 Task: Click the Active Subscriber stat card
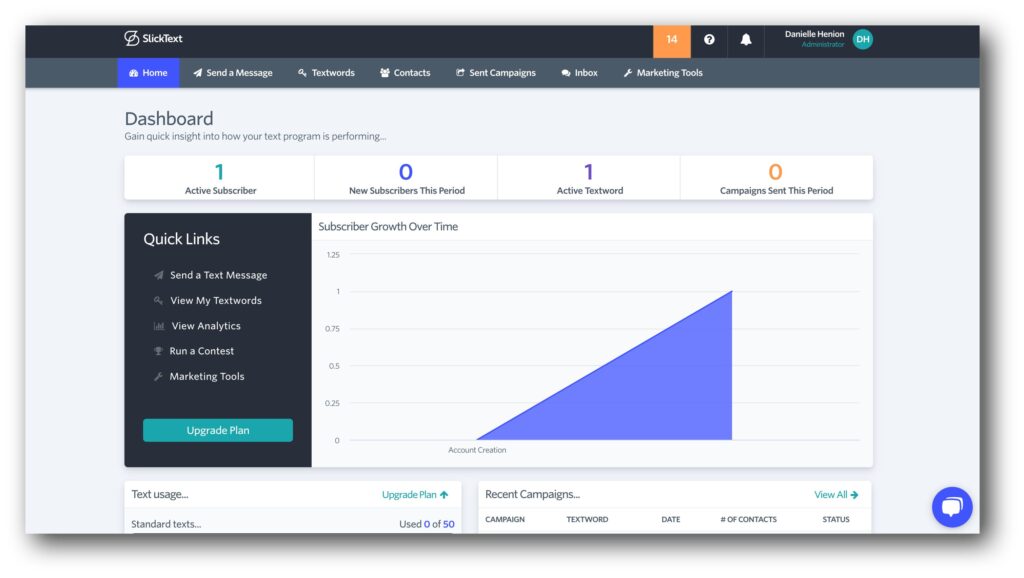(x=218, y=177)
